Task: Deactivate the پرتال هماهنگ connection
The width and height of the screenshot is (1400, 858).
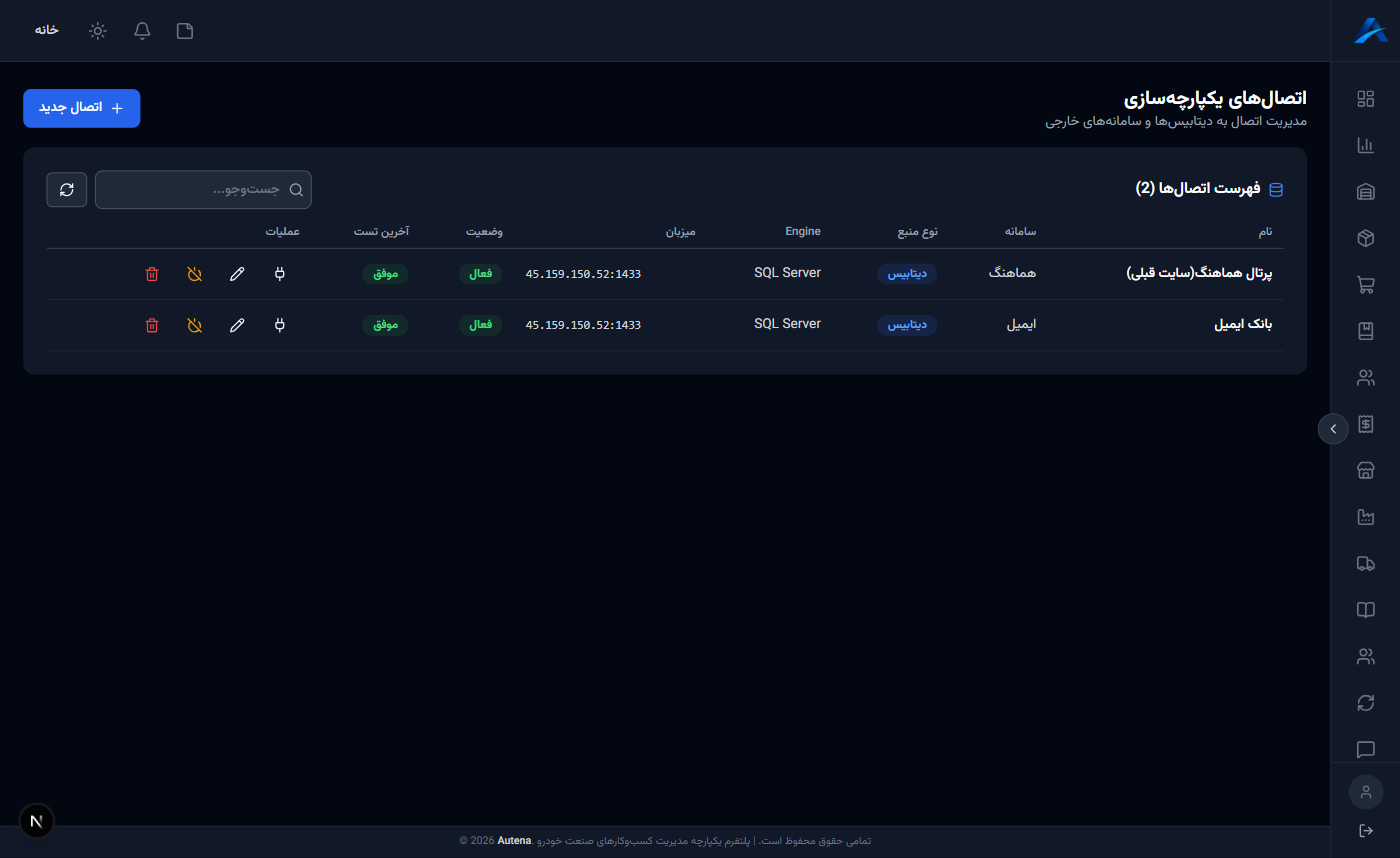Action: click(195, 273)
